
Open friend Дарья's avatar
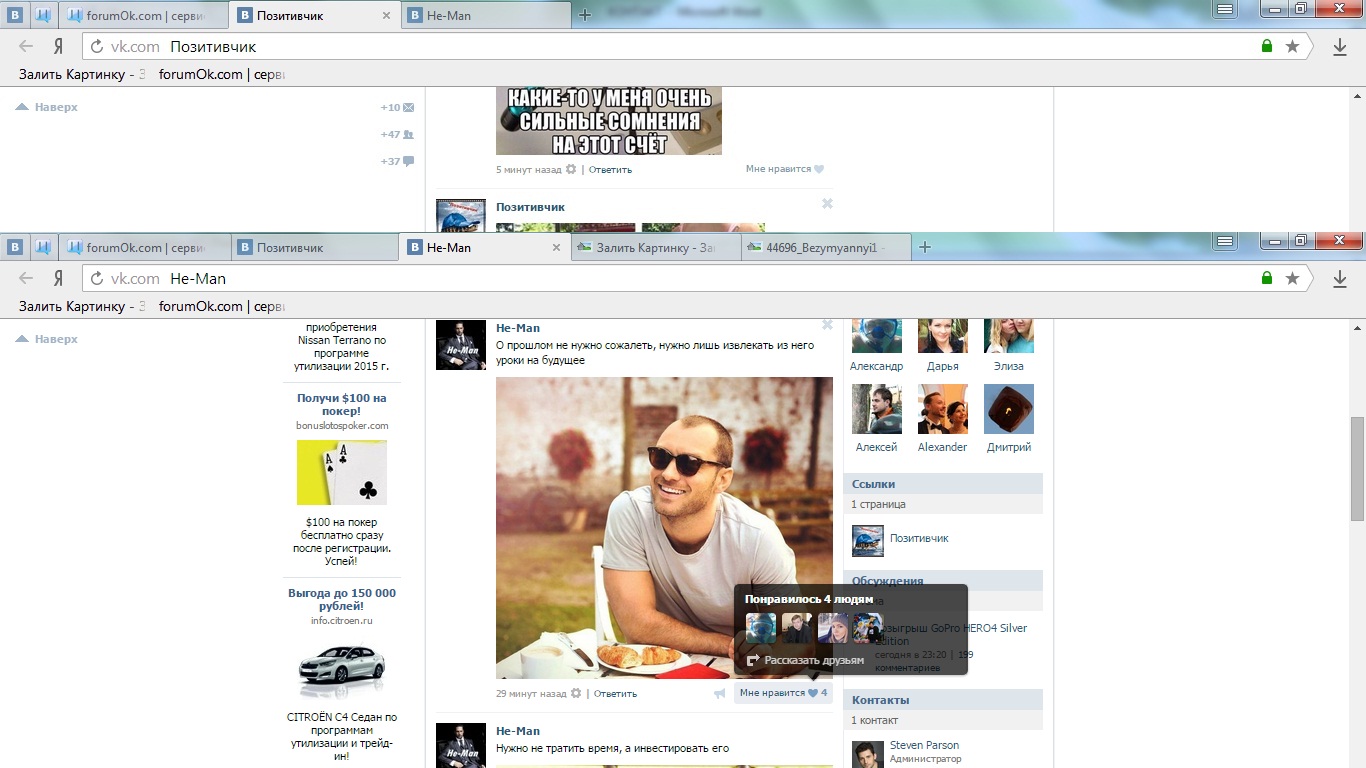point(943,336)
